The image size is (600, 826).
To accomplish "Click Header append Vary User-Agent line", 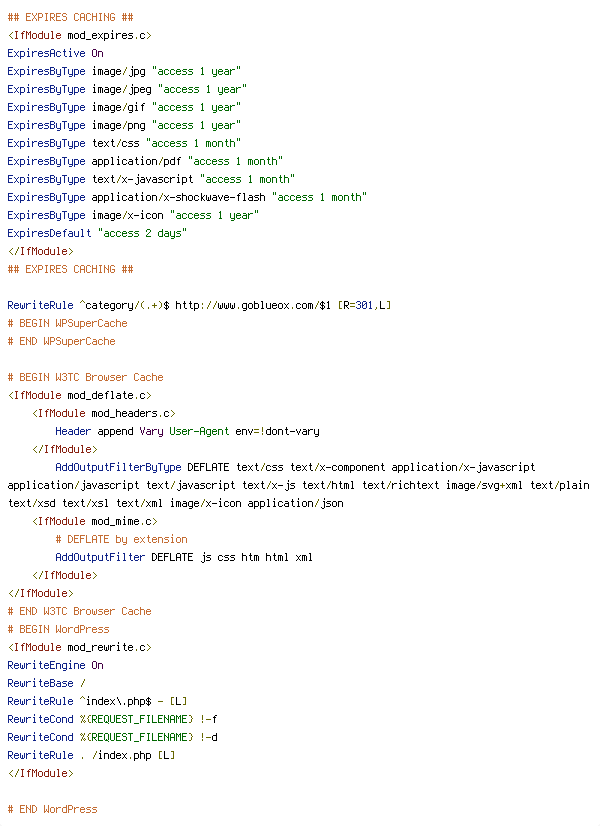I will coord(187,431).
